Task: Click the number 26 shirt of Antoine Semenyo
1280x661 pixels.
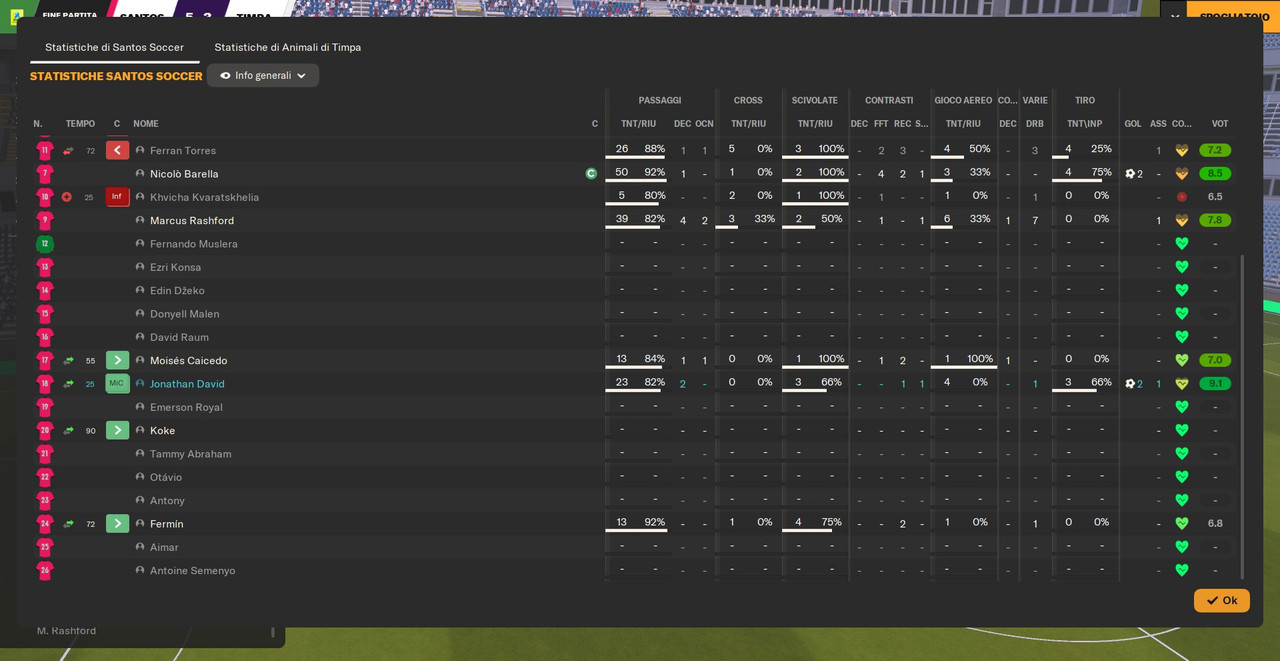Action: point(45,570)
